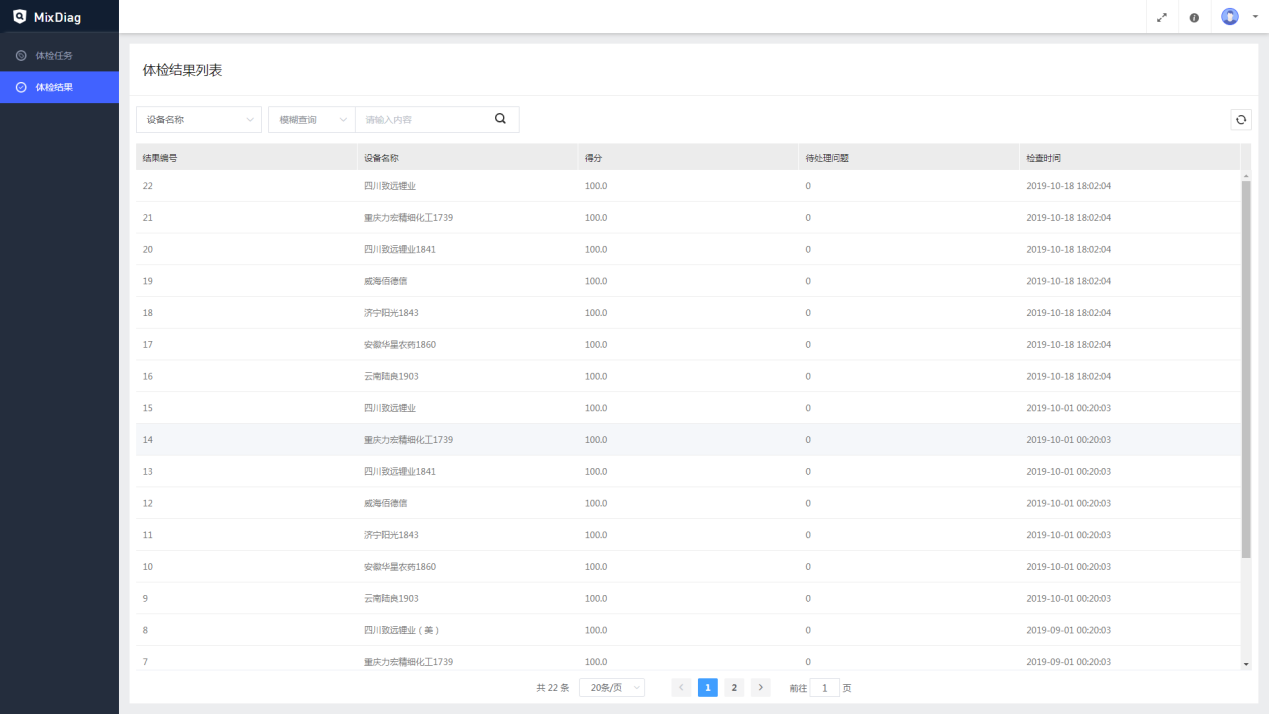Click the fullscreen expand icon
The height and width of the screenshot is (714, 1269).
coord(1161,17)
